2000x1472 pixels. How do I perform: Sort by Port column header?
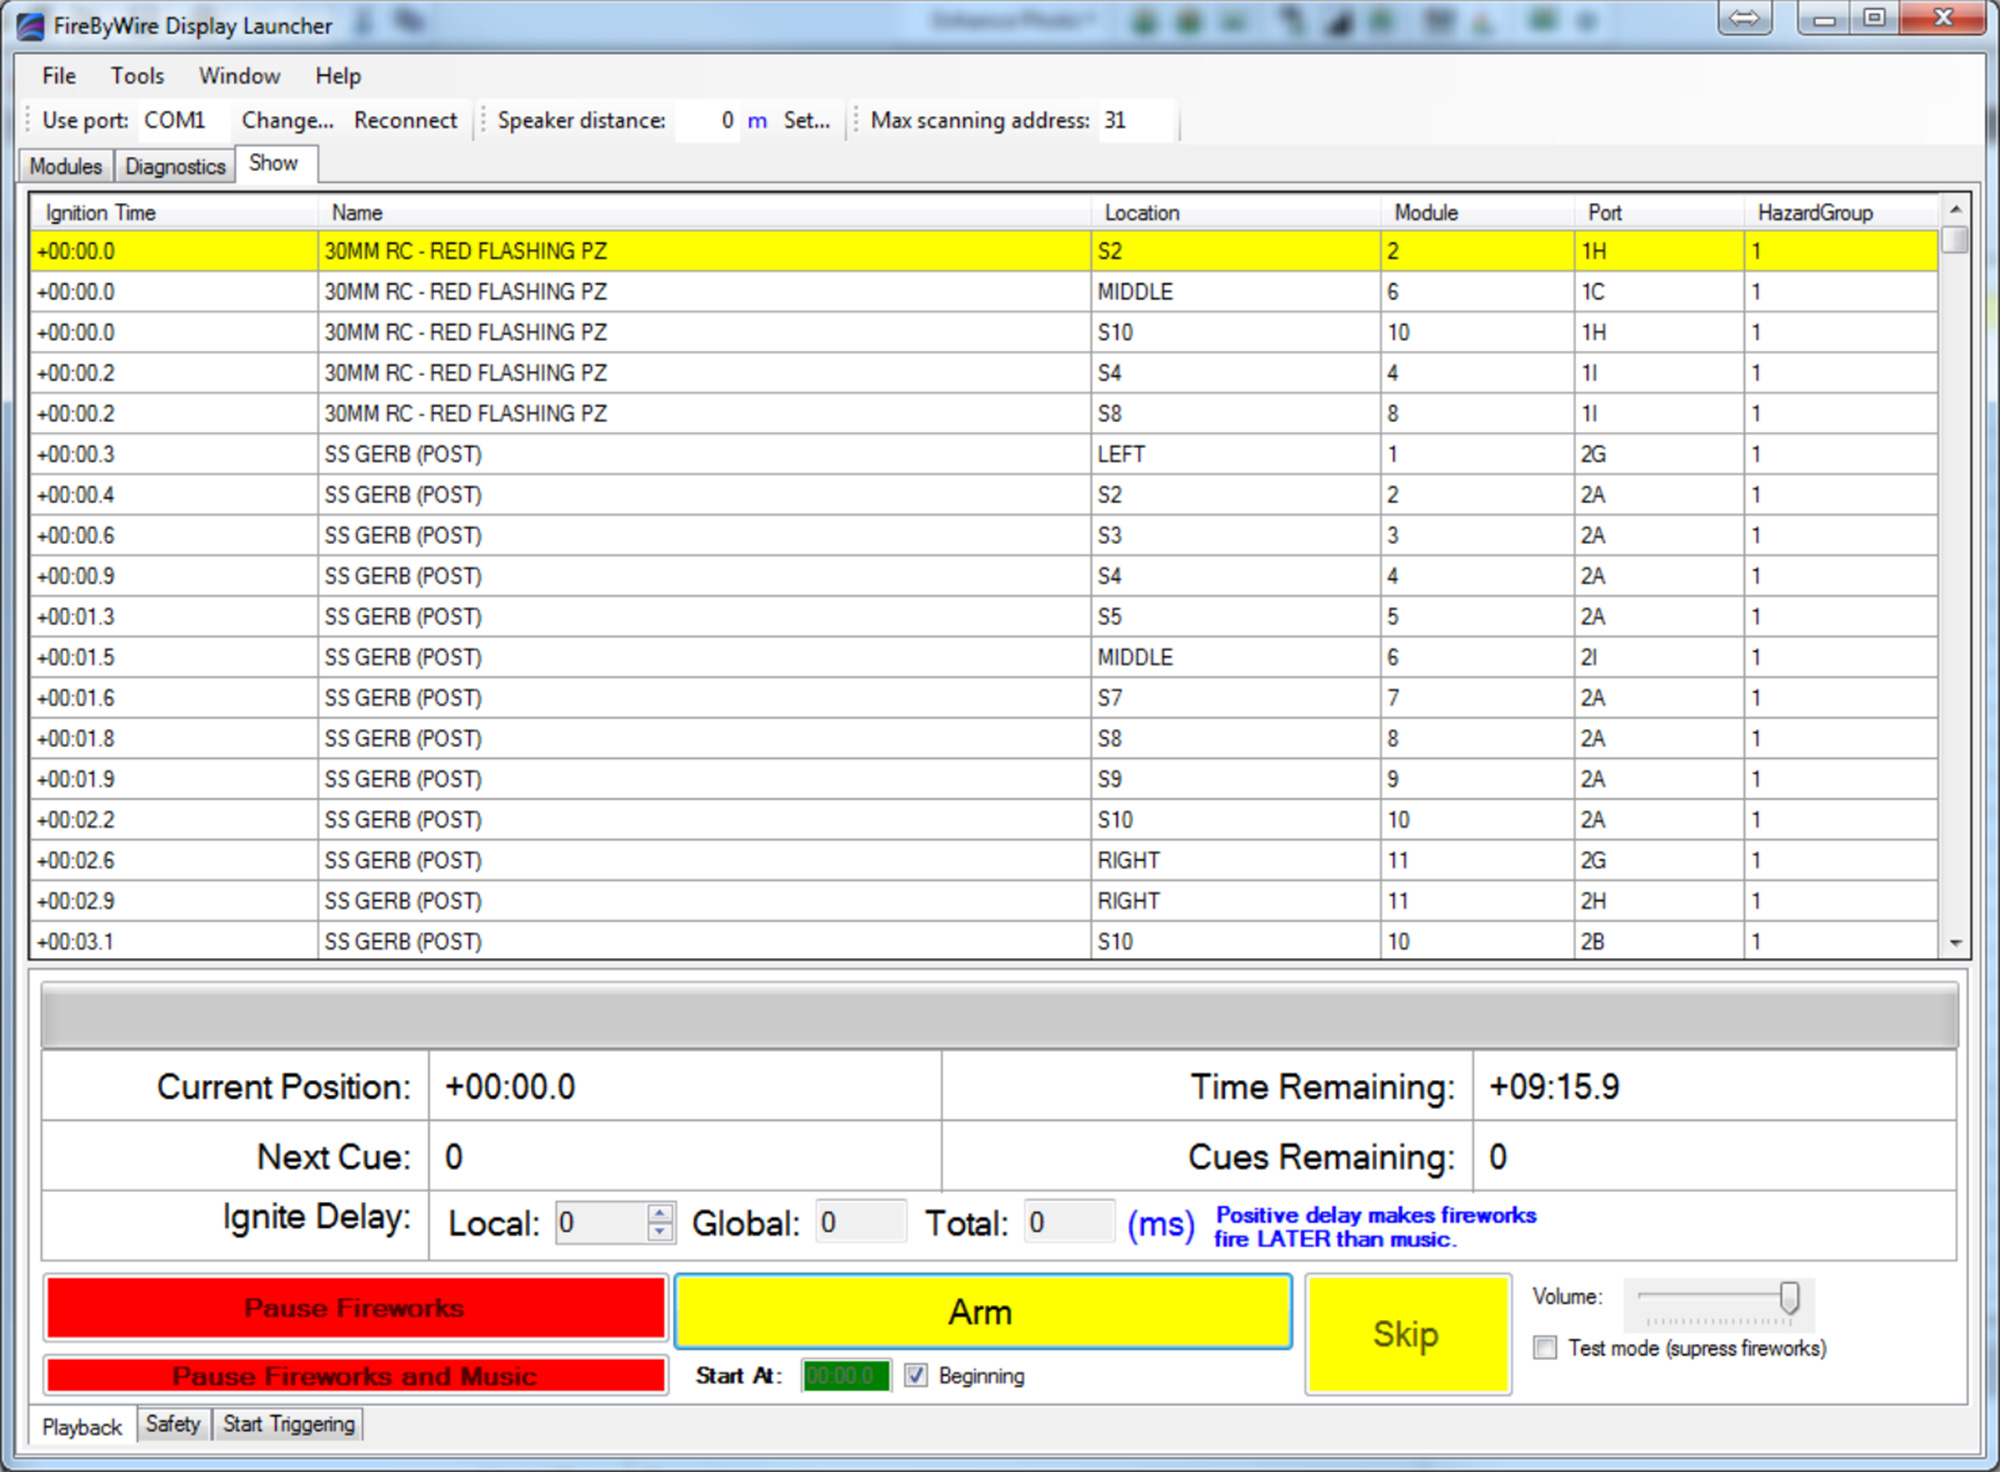1659,212
